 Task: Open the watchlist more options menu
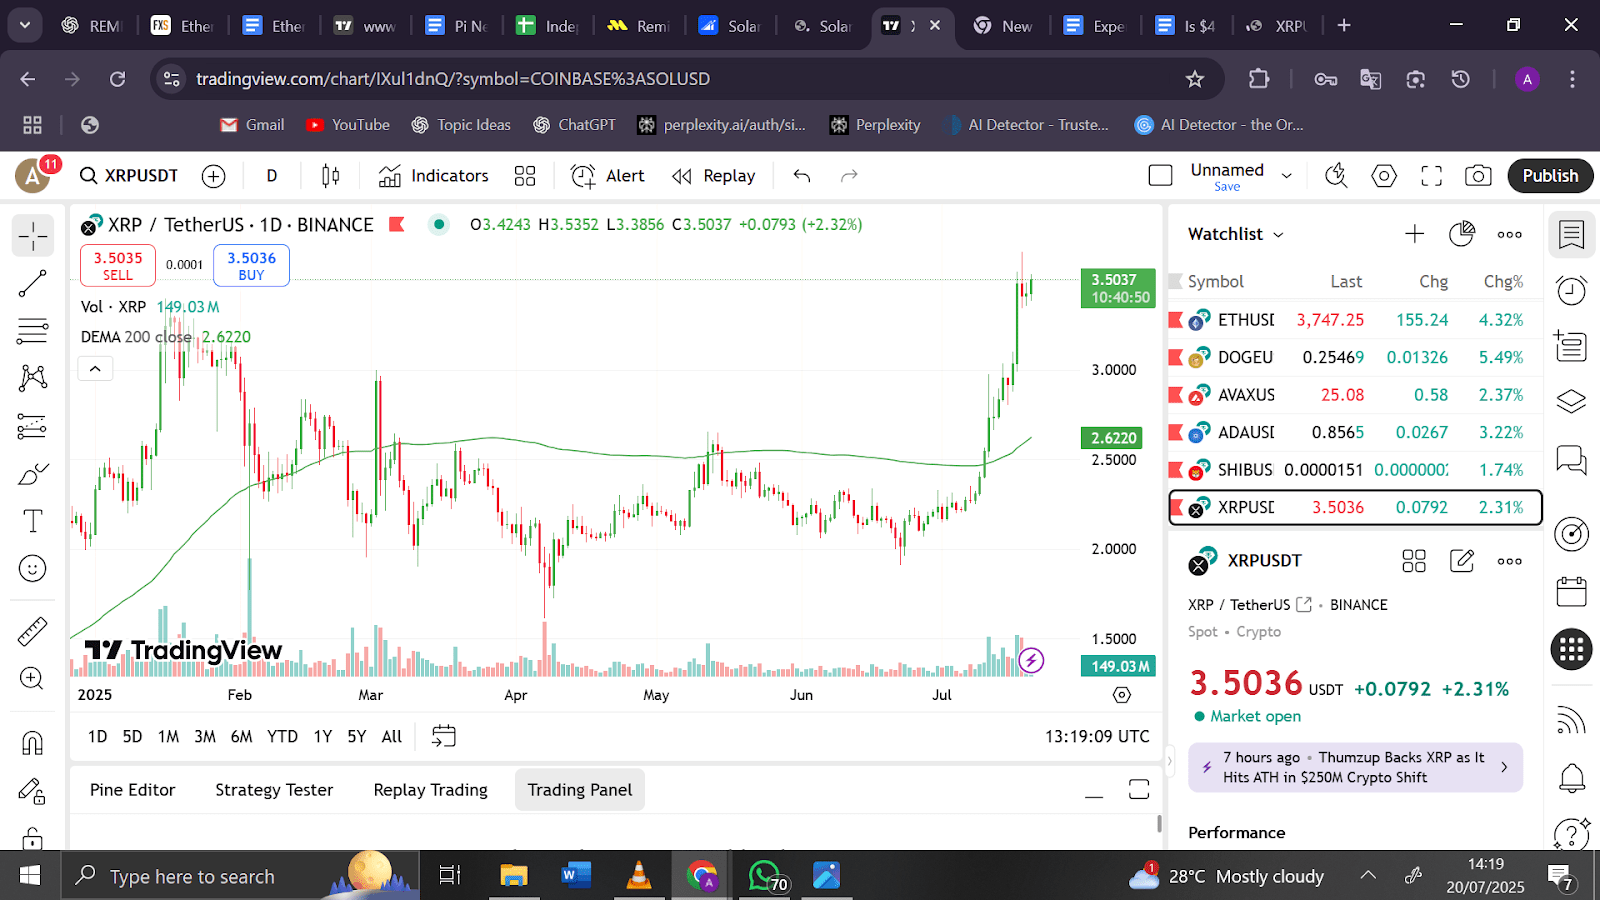1510,234
